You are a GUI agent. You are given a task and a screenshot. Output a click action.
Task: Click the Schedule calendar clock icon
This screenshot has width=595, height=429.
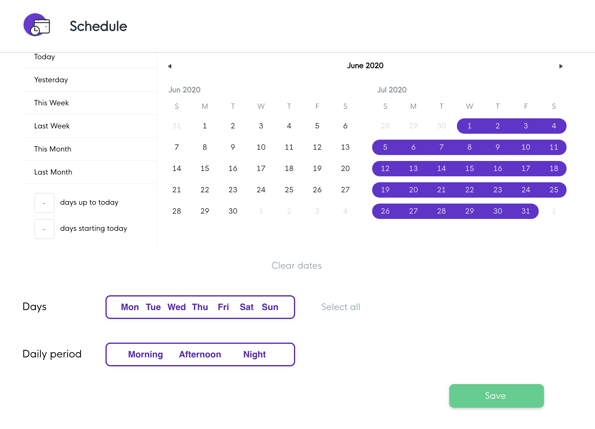click(x=37, y=25)
